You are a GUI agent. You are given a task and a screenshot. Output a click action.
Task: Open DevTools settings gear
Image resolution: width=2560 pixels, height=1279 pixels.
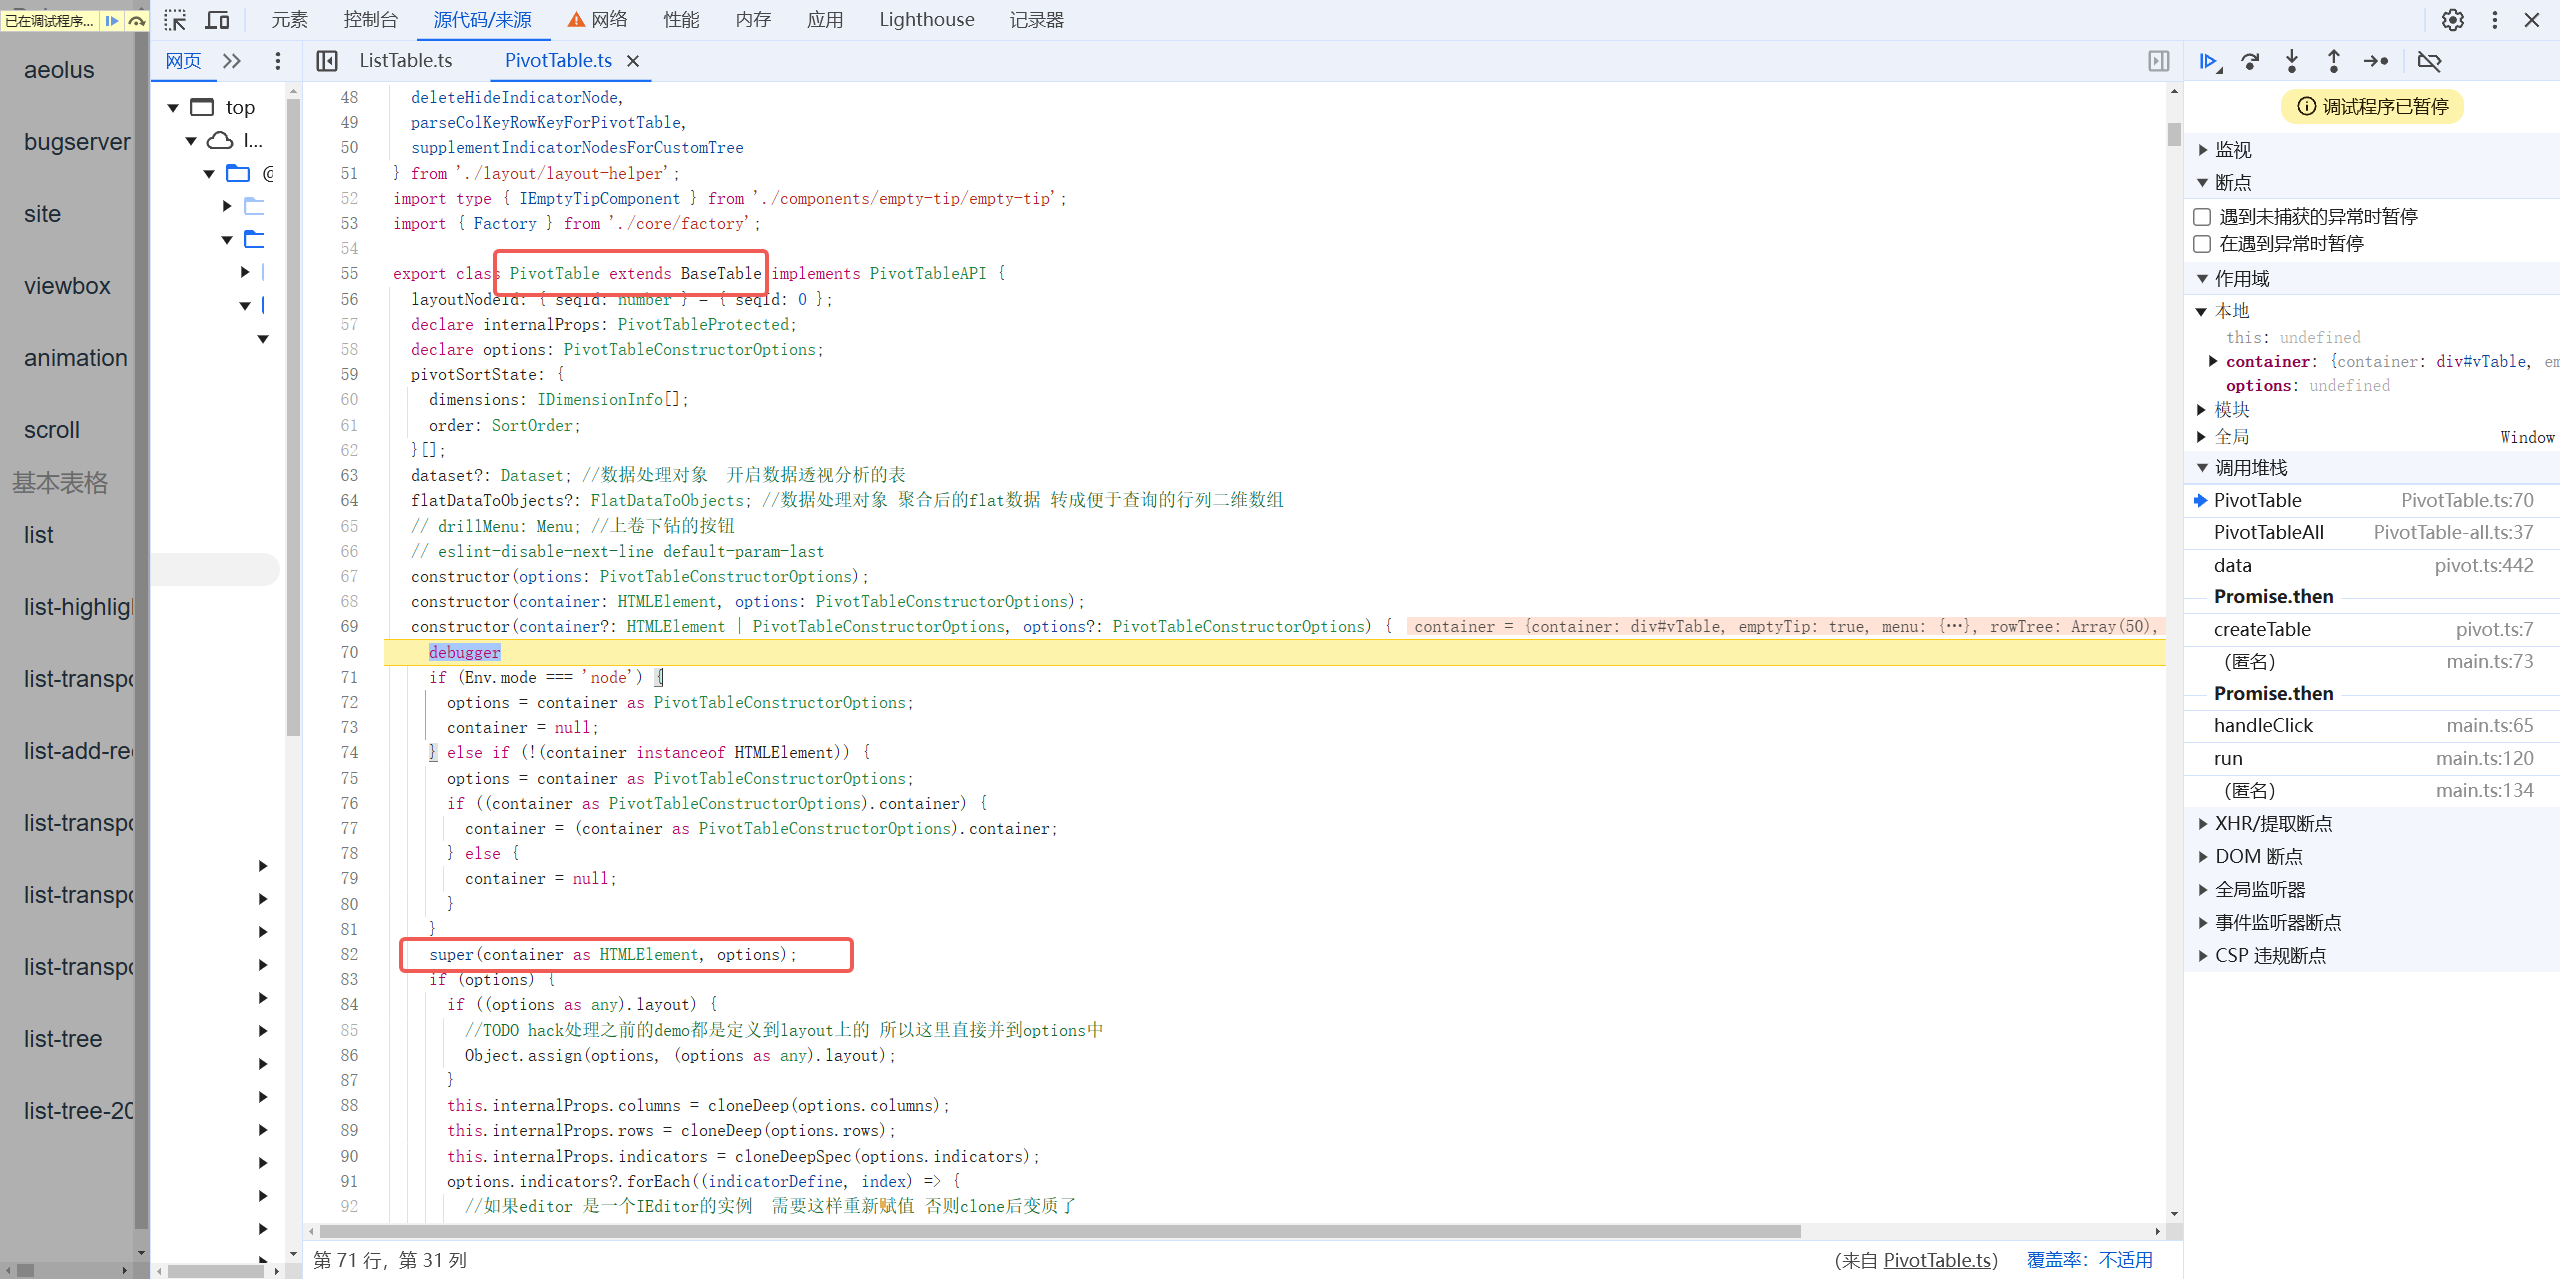click(x=2453, y=20)
